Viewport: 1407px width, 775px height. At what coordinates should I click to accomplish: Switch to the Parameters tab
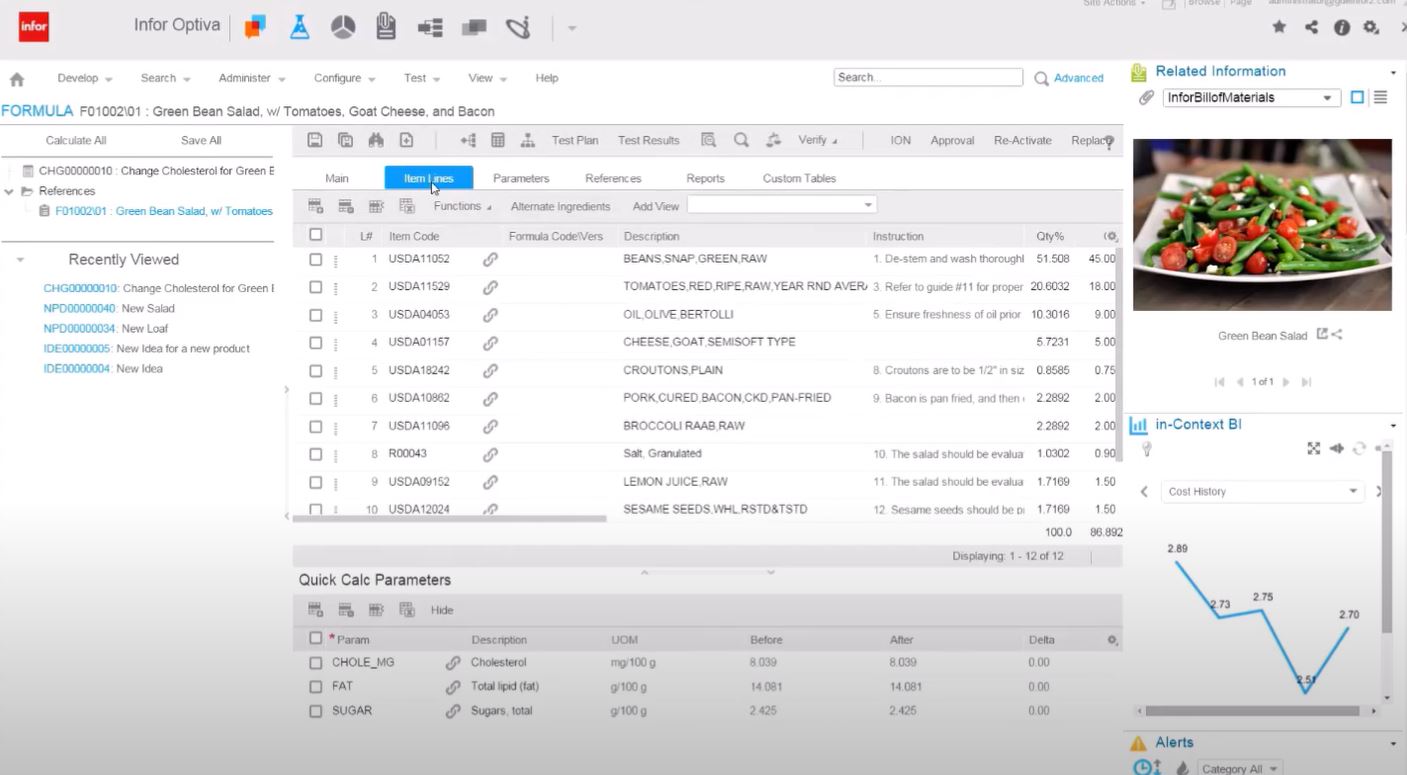[523, 178]
